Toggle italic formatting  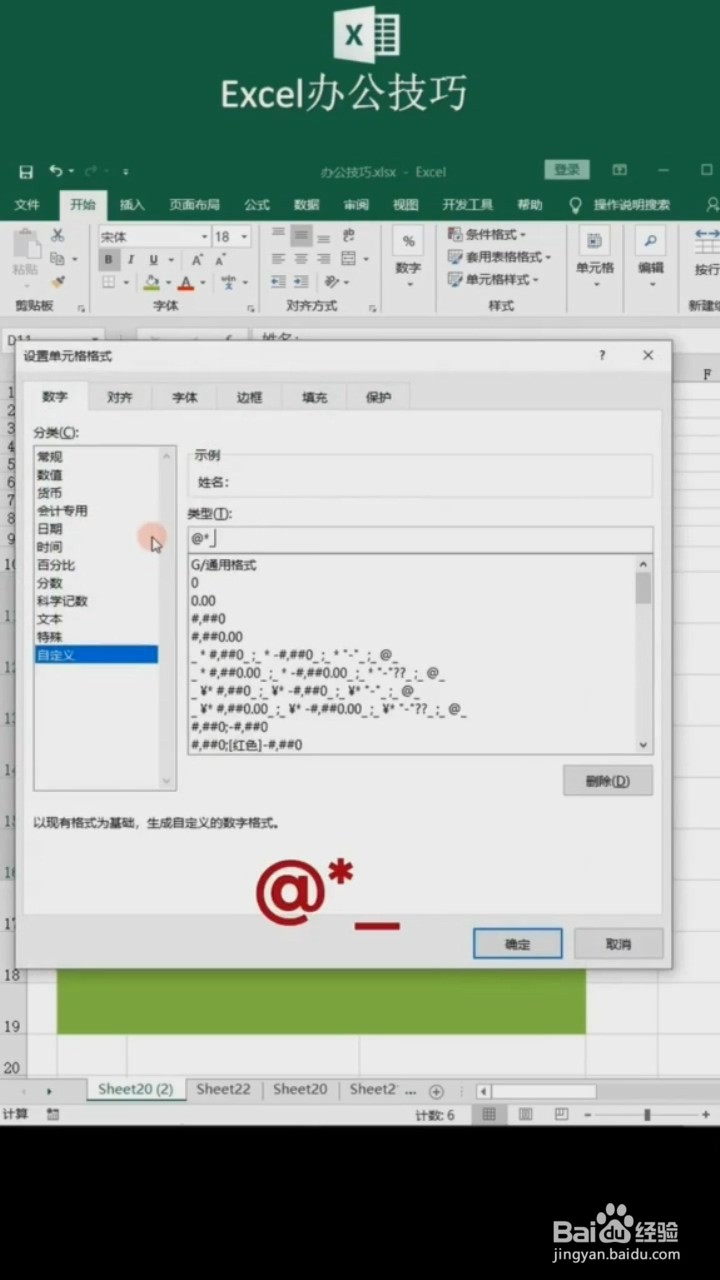(x=130, y=260)
